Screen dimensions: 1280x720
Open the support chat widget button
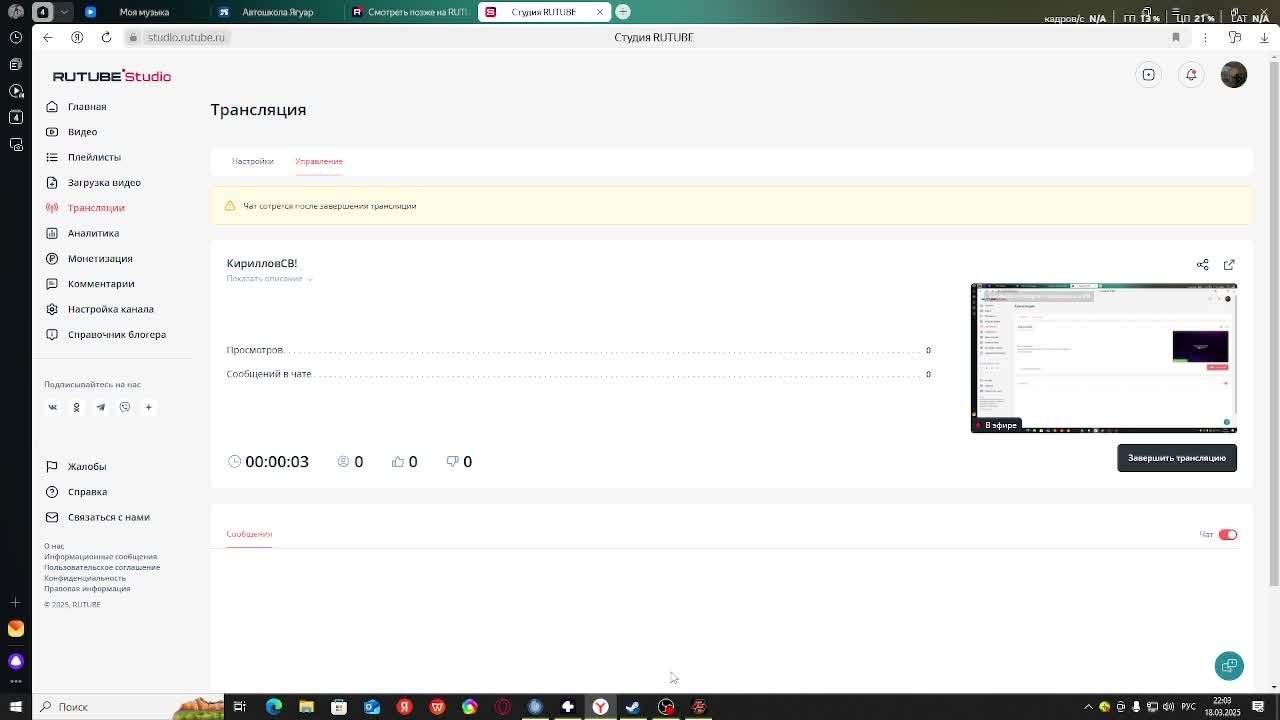(1229, 666)
